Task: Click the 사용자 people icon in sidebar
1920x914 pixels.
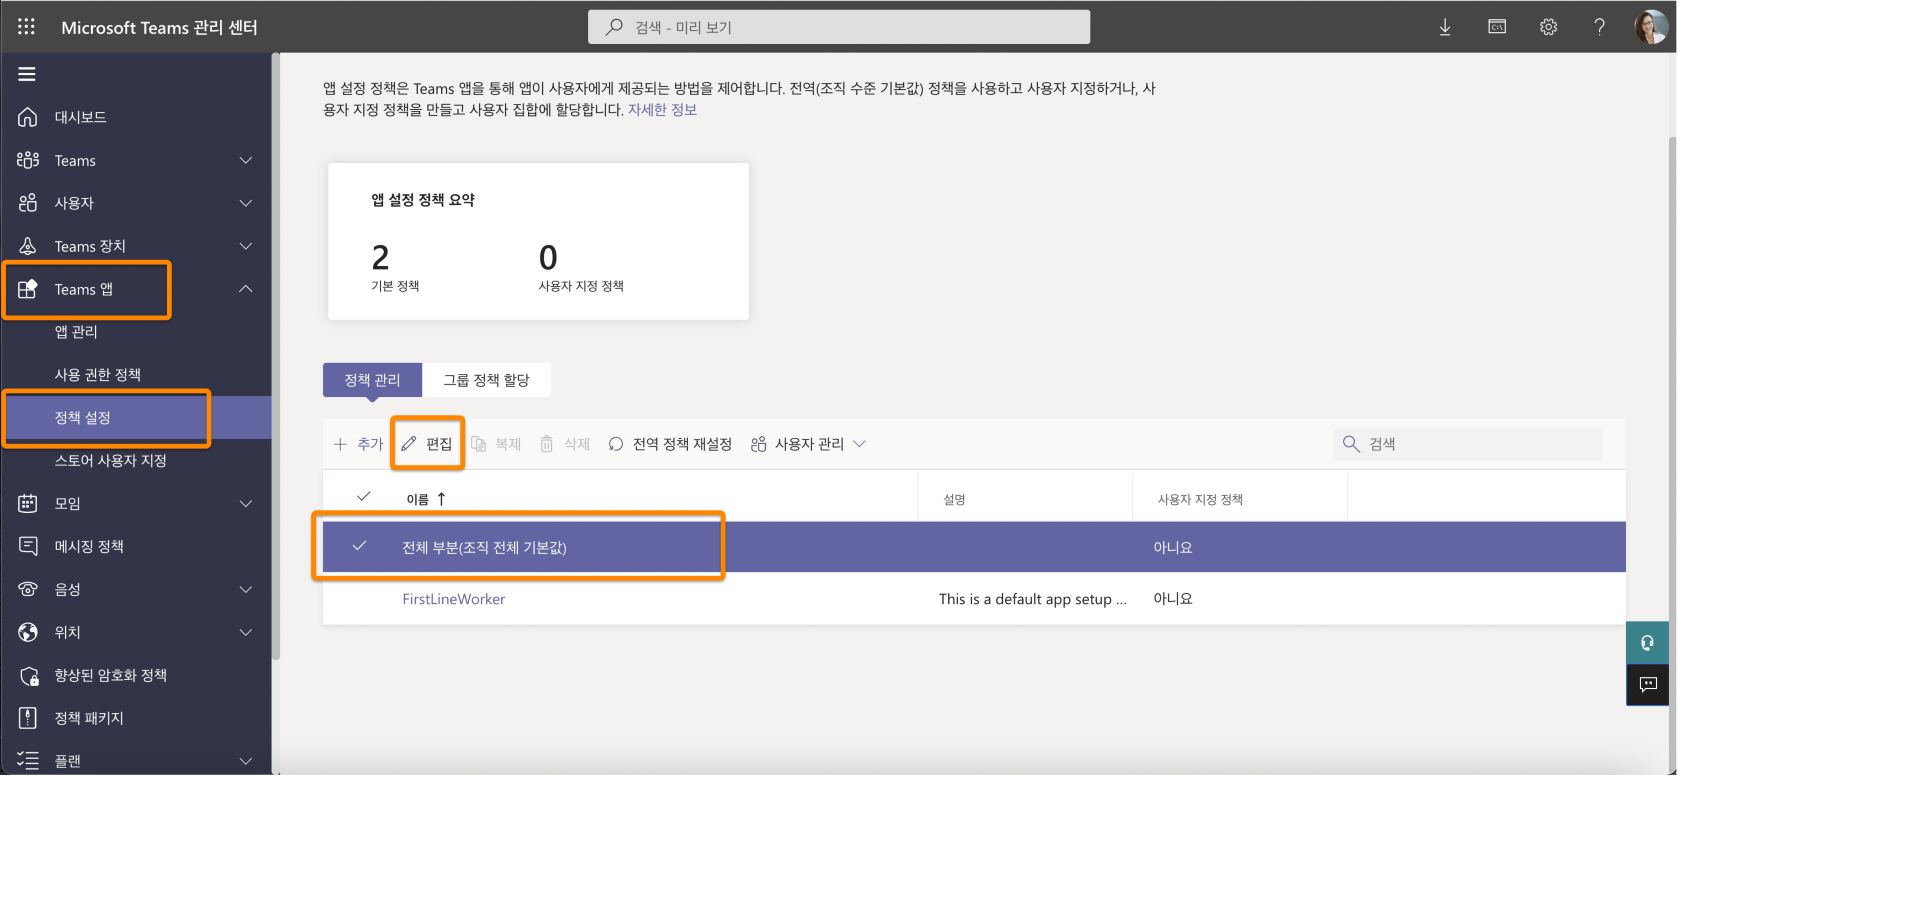Action: click(28, 203)
